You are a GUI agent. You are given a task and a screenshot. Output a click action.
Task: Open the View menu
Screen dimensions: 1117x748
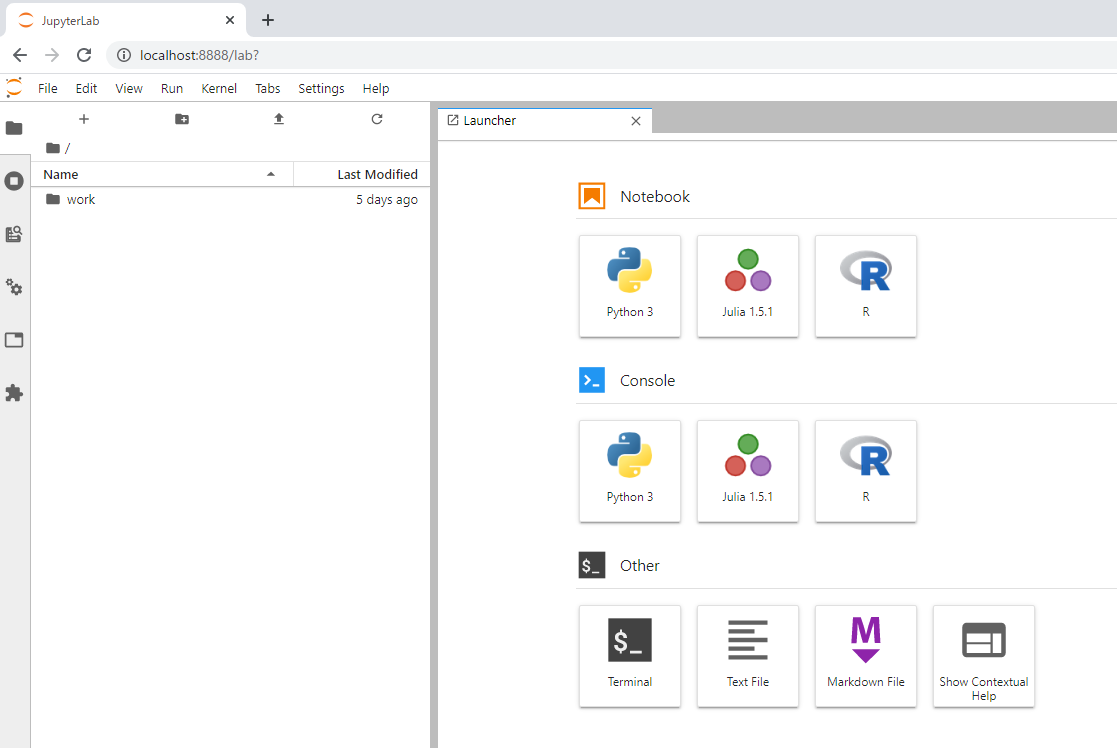coord(129,88)
